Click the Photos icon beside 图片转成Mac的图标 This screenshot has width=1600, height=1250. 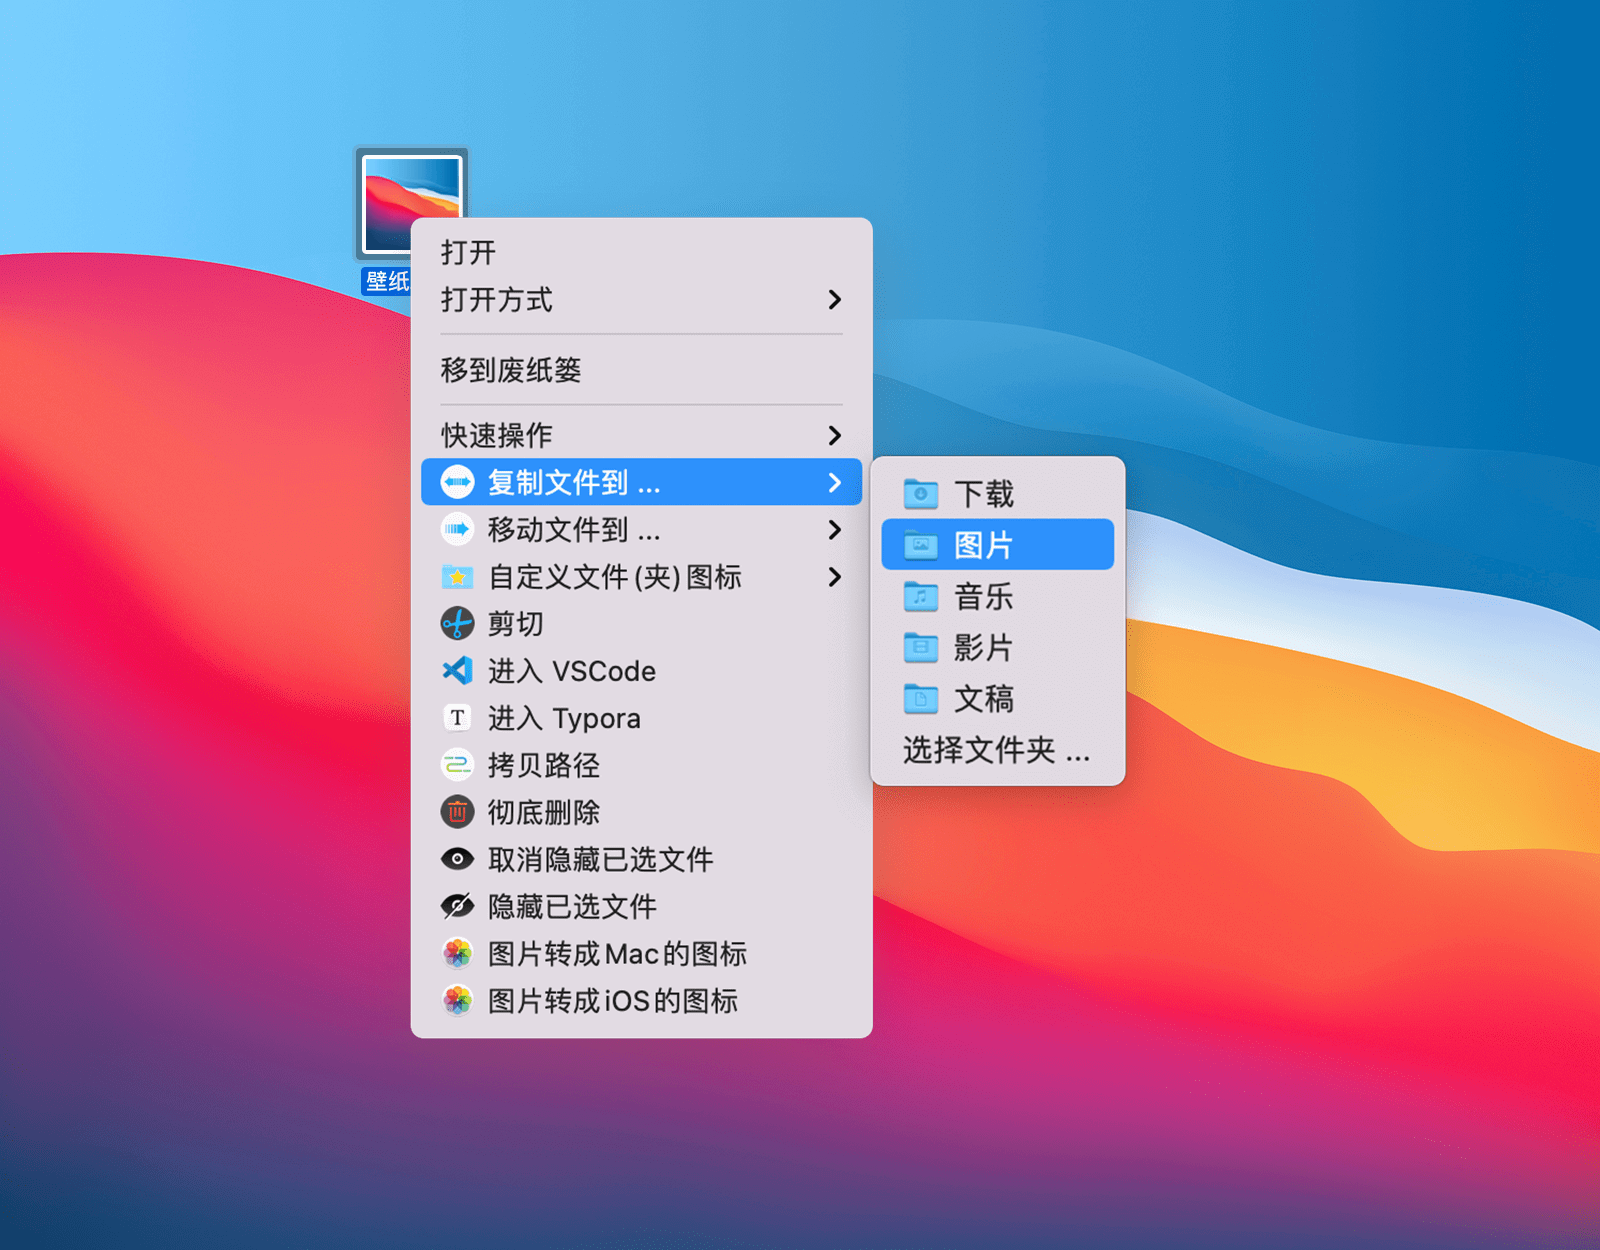tap(457, 953)
